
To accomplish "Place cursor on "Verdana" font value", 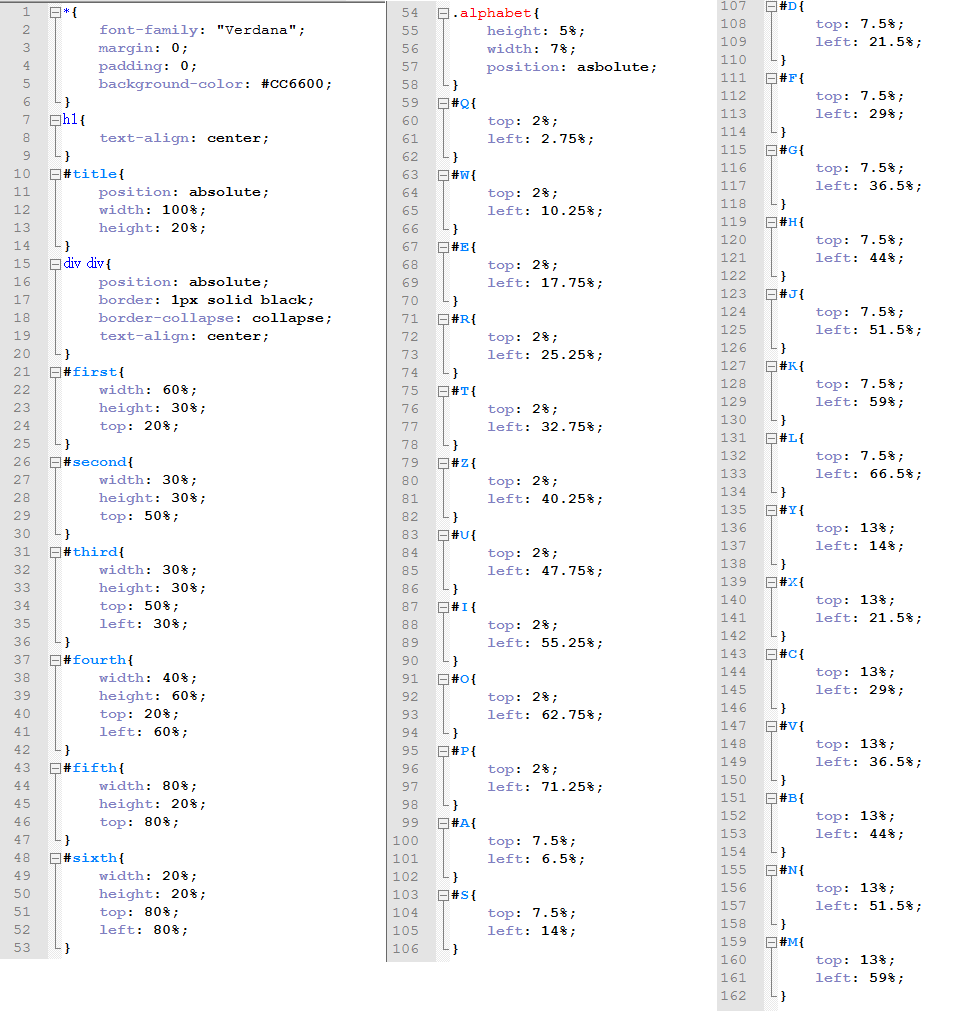I will click(256, 30).
